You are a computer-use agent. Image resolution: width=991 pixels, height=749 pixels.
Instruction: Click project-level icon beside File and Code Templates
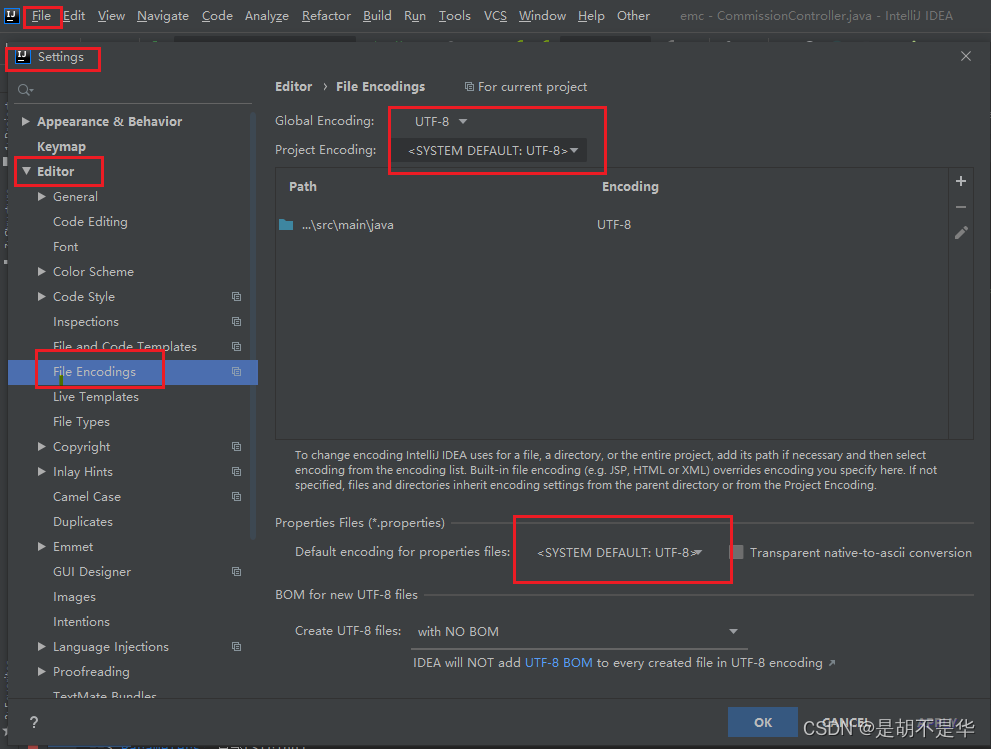[x=236, y=346]
